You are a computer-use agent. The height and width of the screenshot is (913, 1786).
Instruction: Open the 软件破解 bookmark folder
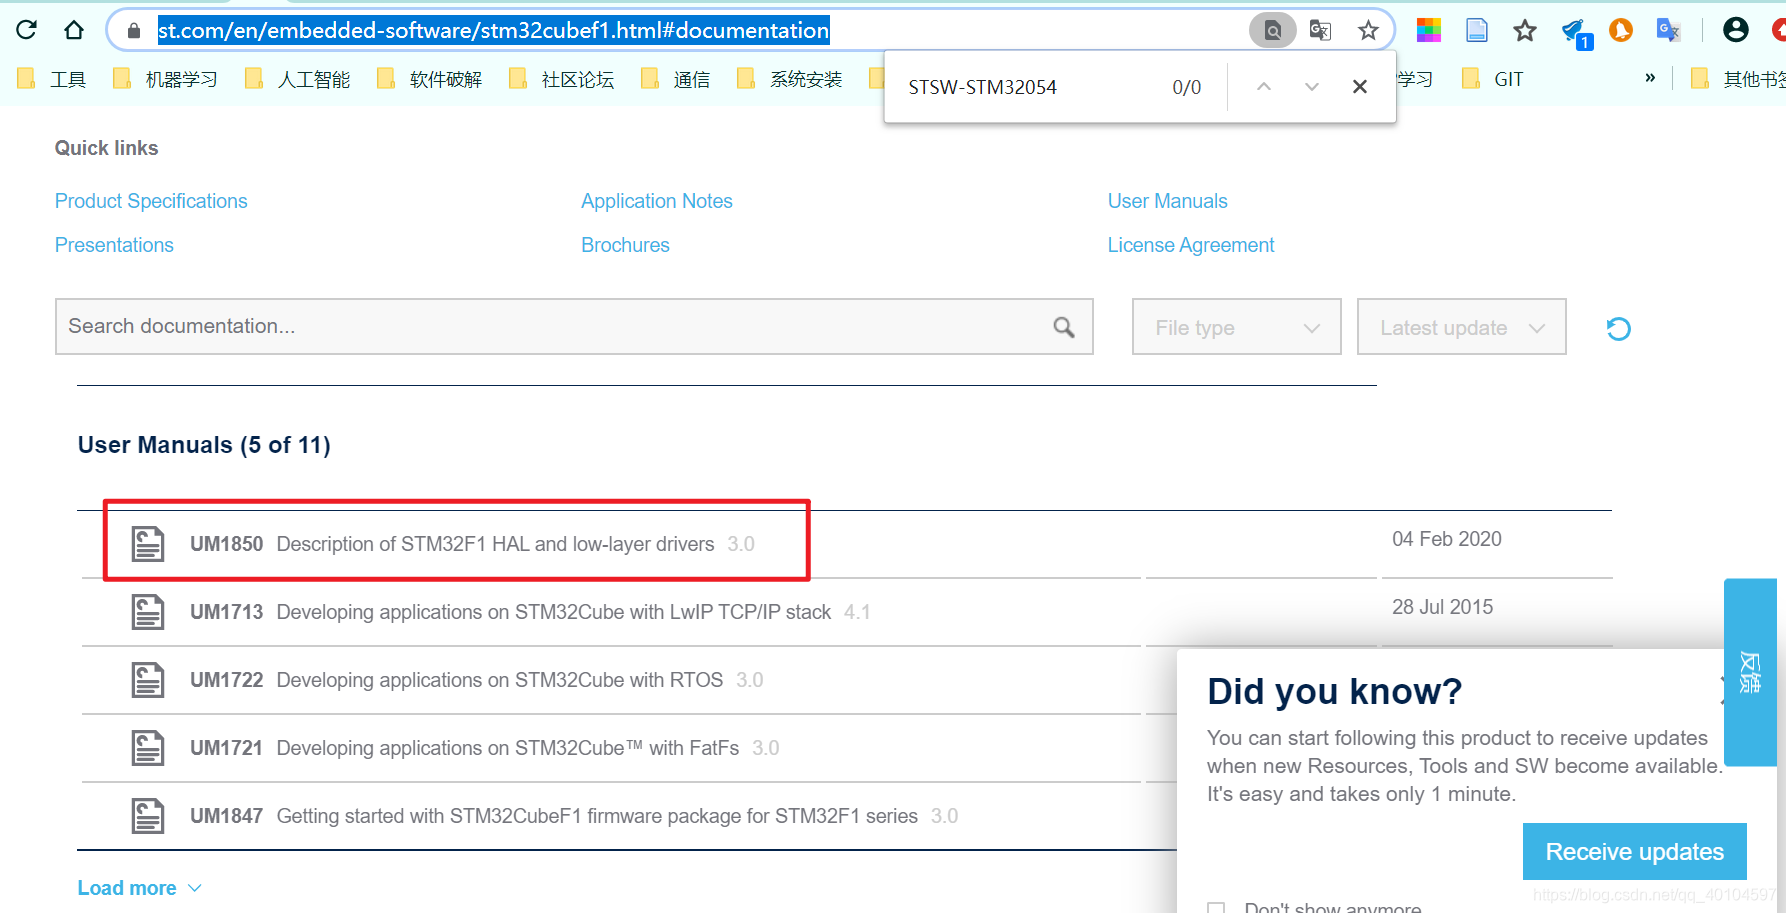(x=429, y=79)
